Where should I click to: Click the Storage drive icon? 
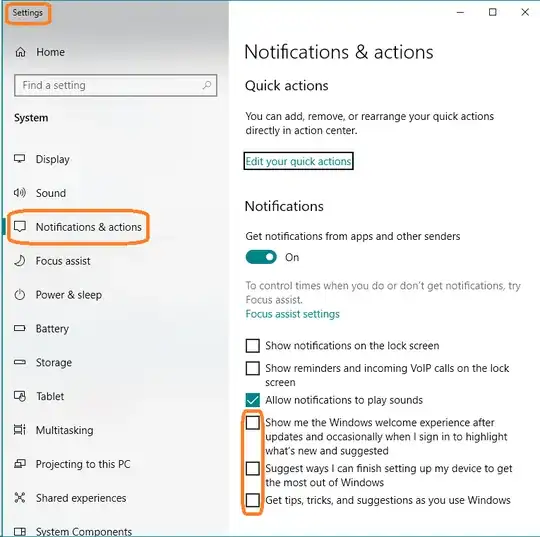click(x=20, y=362)
